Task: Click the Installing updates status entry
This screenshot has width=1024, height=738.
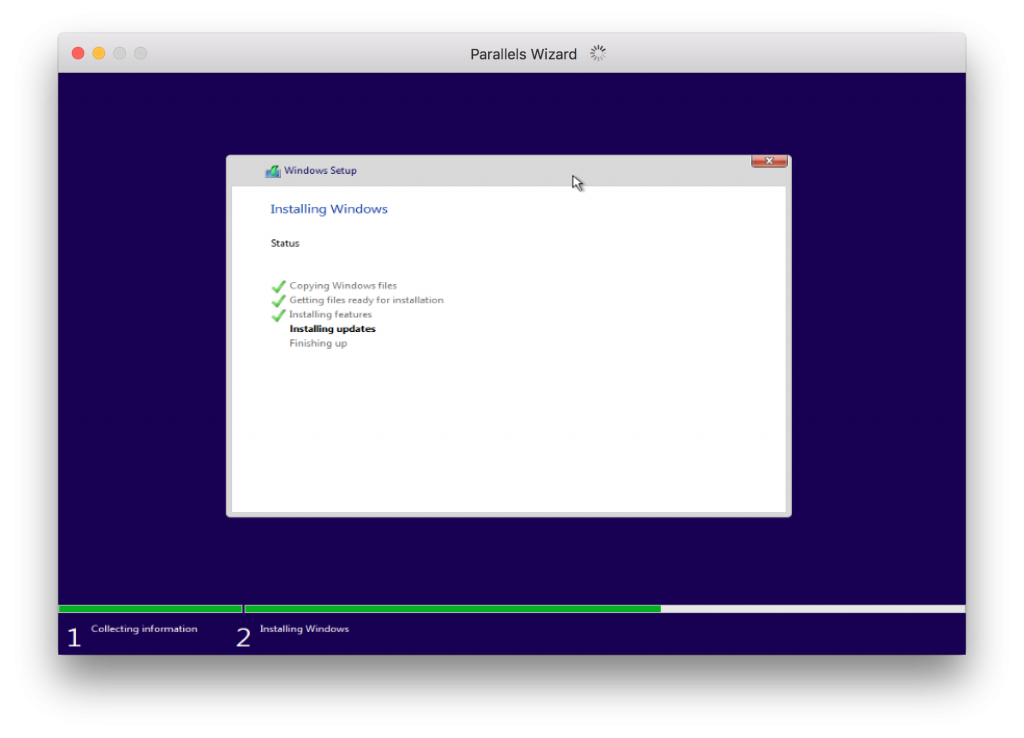Action: [x=332, y=328]
